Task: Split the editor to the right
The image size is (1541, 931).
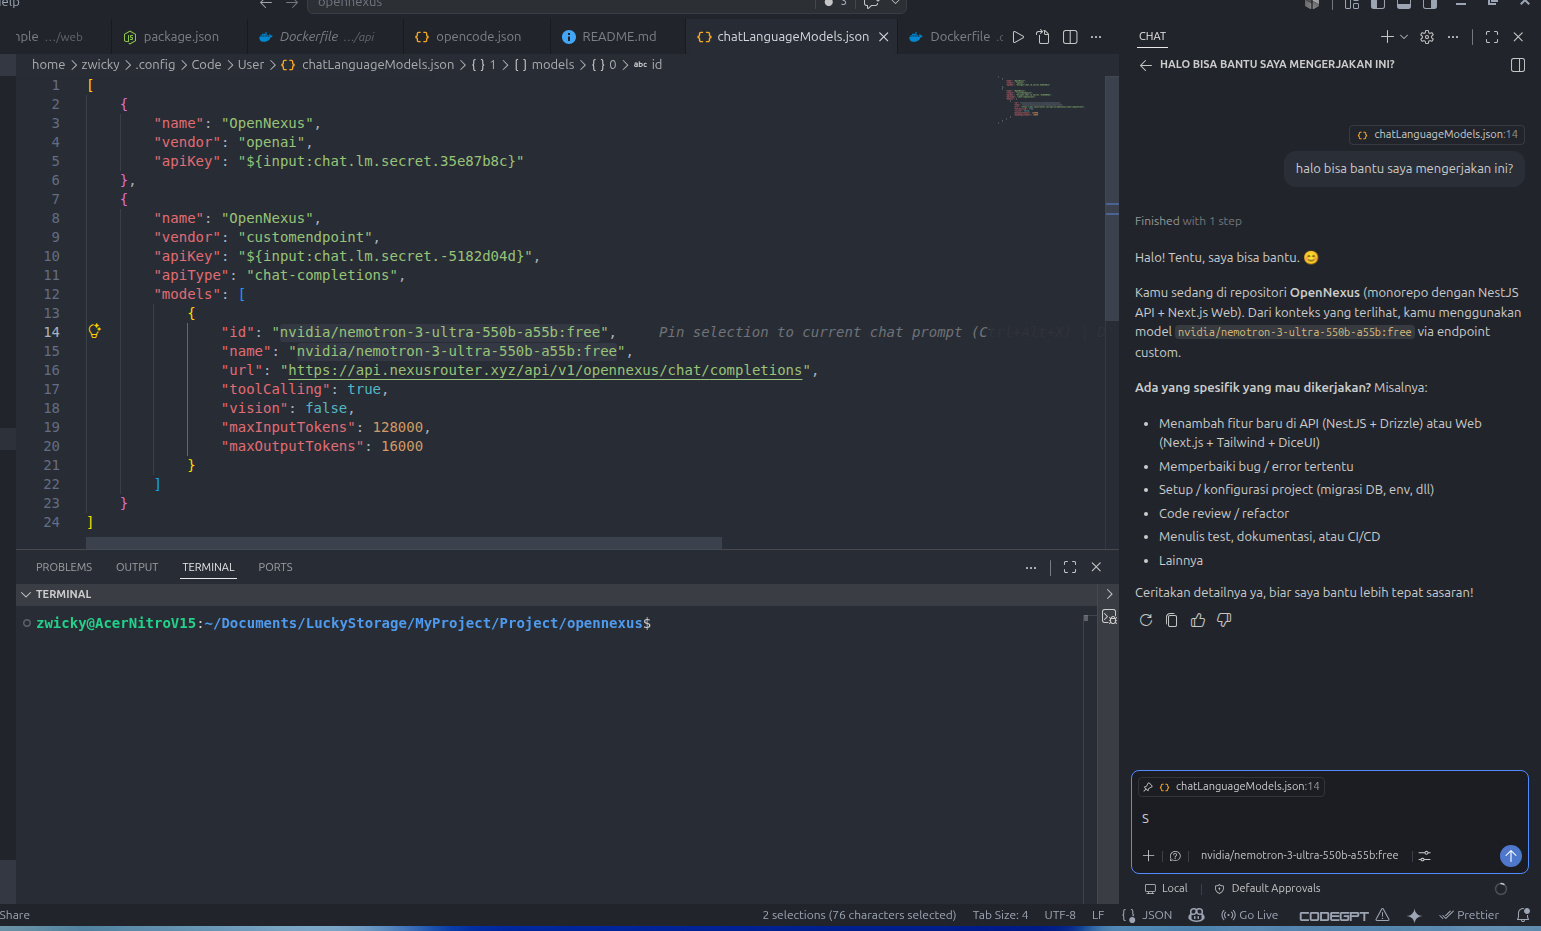Action: pyautogui.click(x=1070, y=37)
